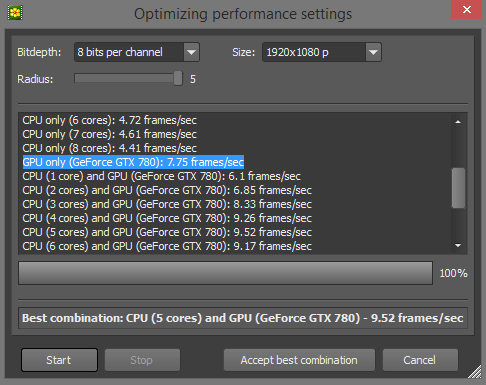Viewport: 486px width, 385px height.
Task: Select CPU (3 cores) and GPU 8.33 result
Action: [167, 204]
